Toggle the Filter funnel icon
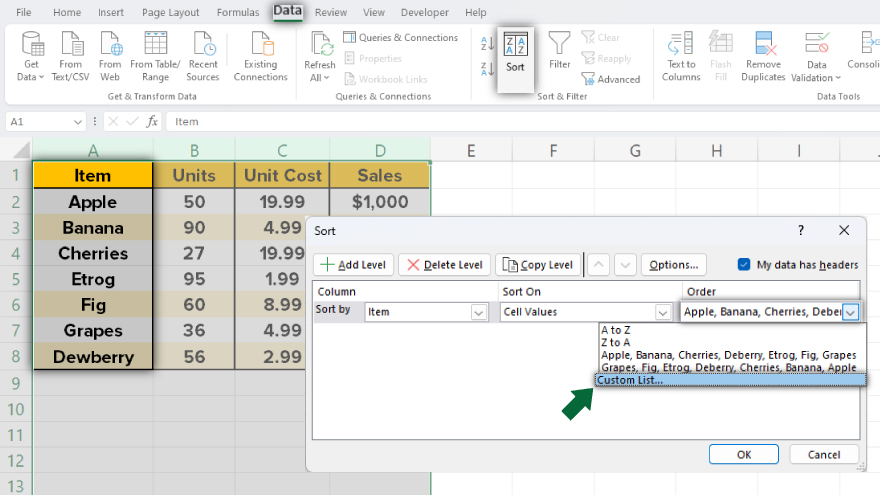 coord(559,43)
